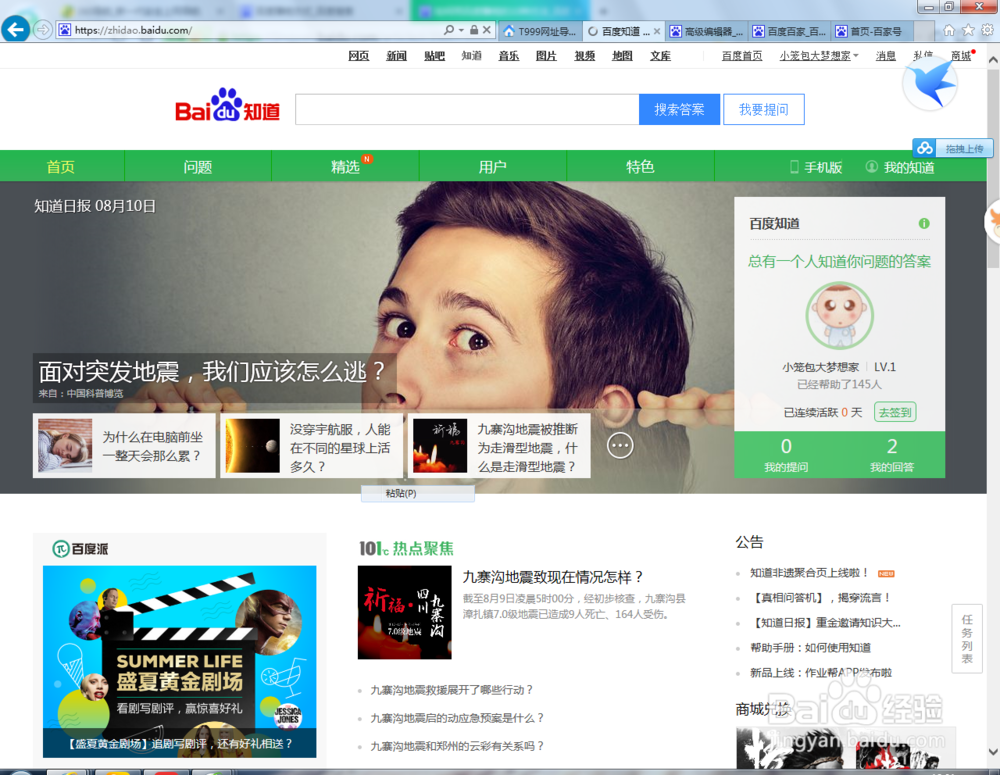
Task: Open card 没穿宇航服，人能在不同的星球上活多久？
Action: [312, 445]
